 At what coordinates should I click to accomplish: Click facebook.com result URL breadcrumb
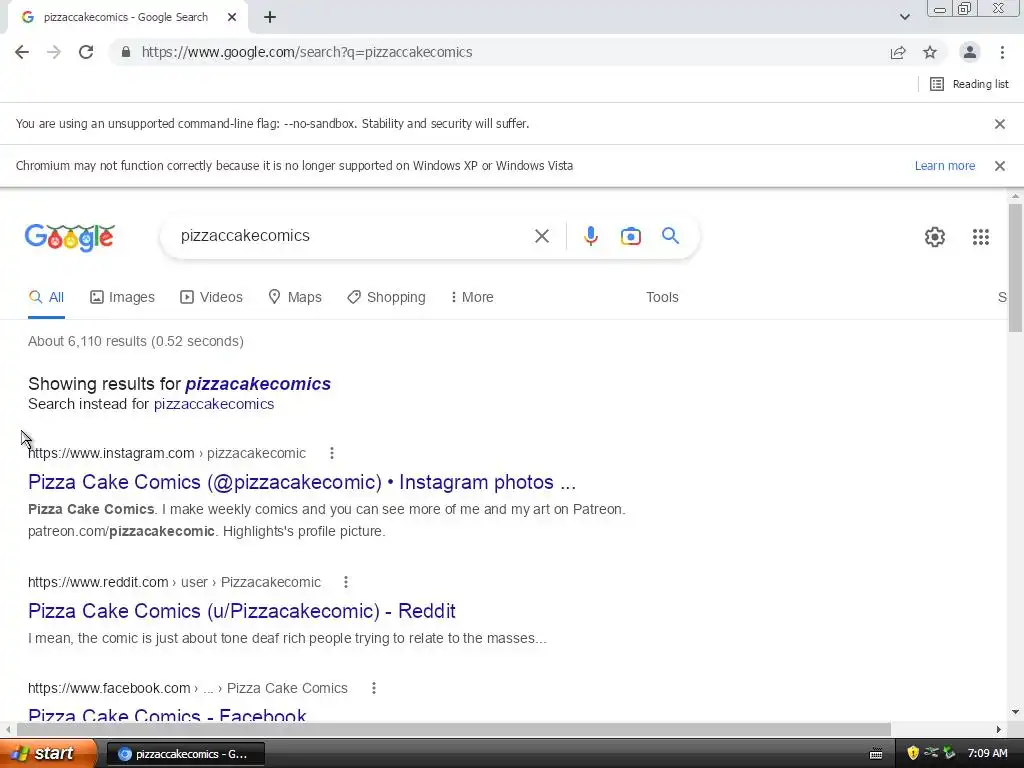187,688
